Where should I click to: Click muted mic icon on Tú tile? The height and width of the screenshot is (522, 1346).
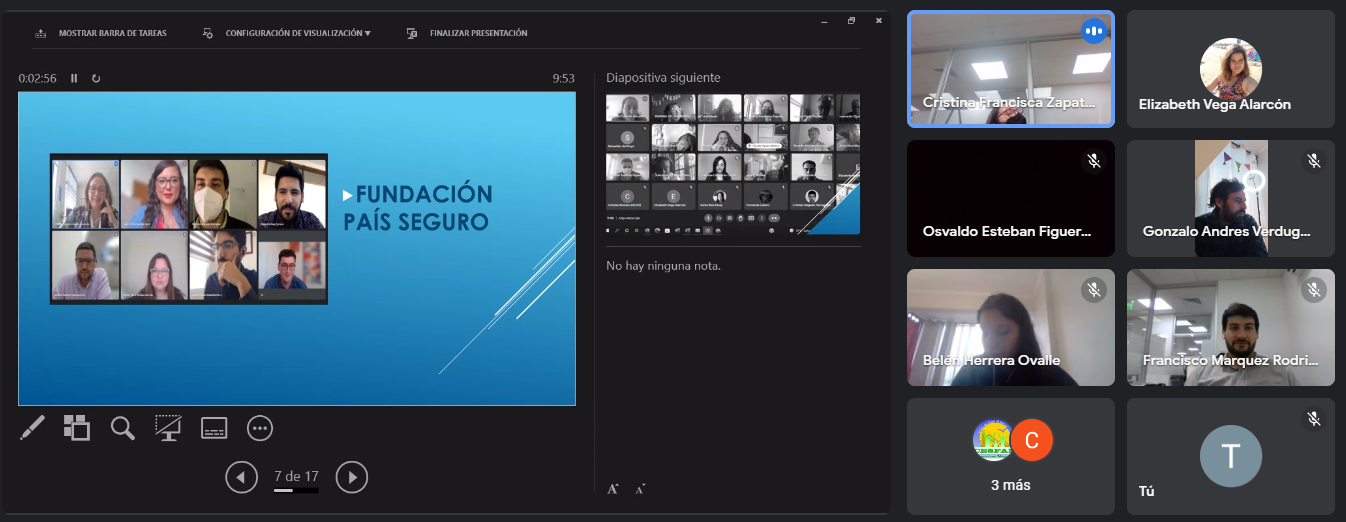[1314, 419]
